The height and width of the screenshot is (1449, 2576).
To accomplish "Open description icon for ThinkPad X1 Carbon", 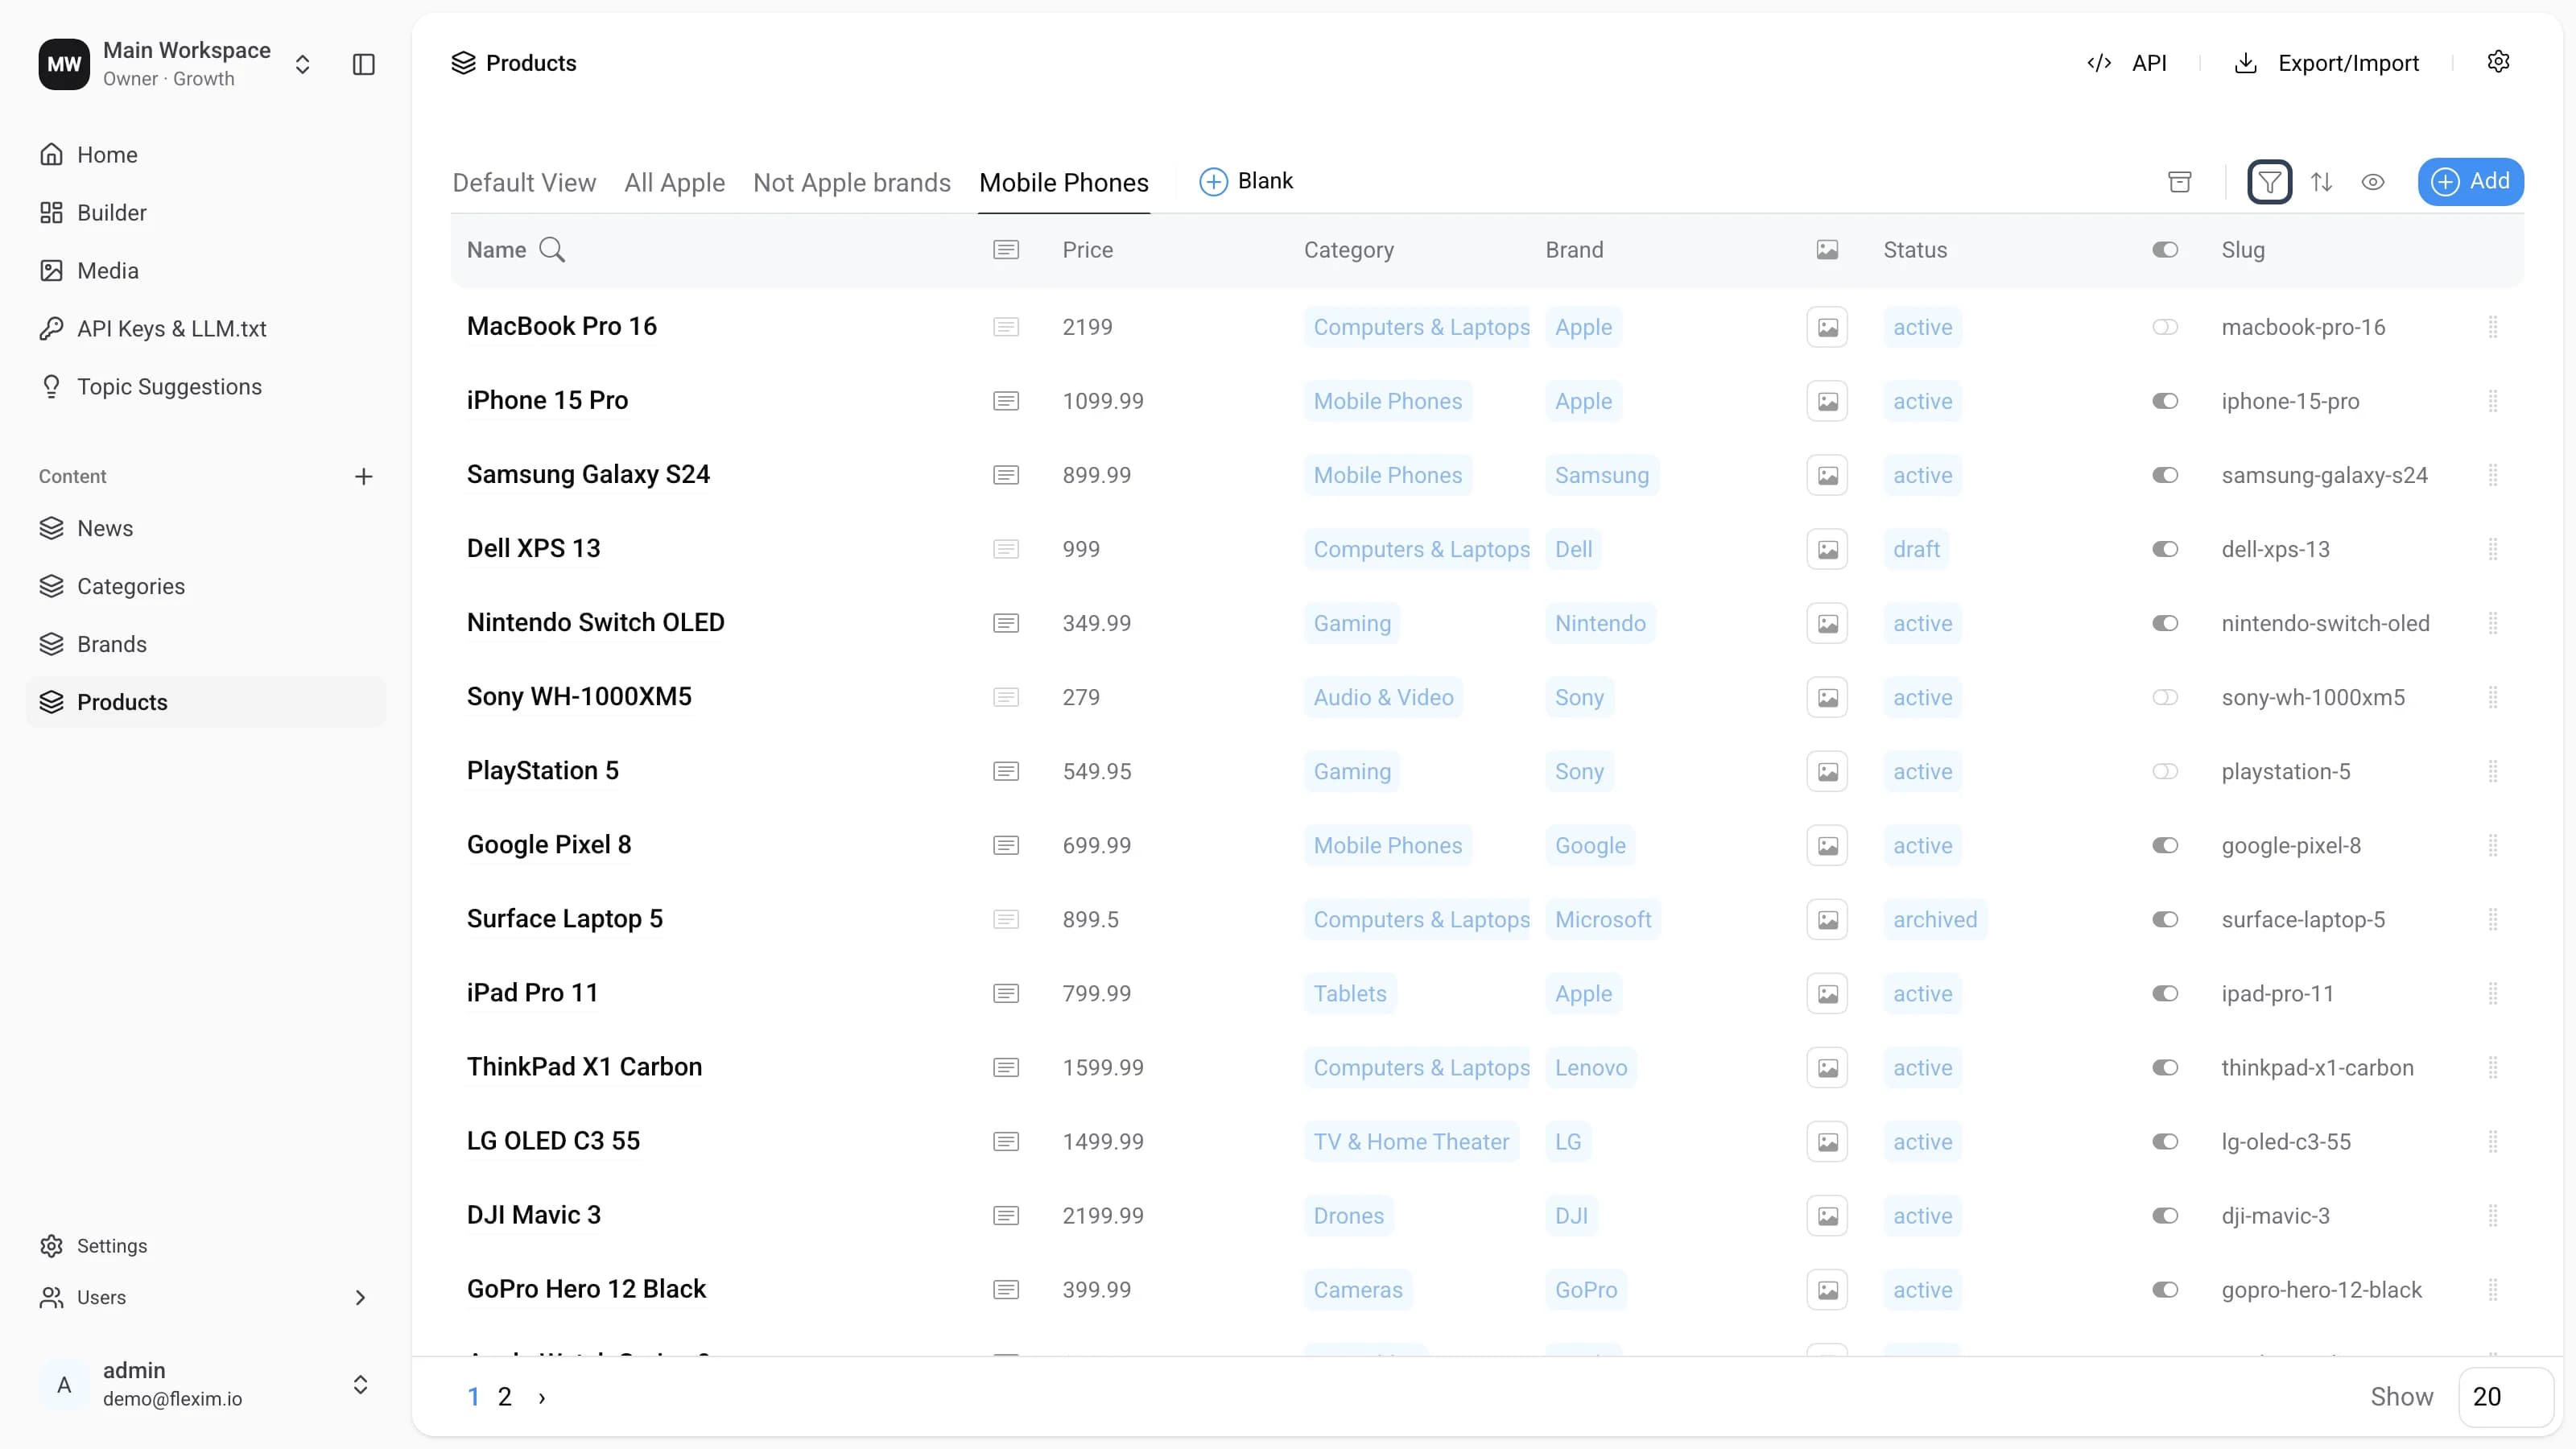I will click(1006, 1067).
